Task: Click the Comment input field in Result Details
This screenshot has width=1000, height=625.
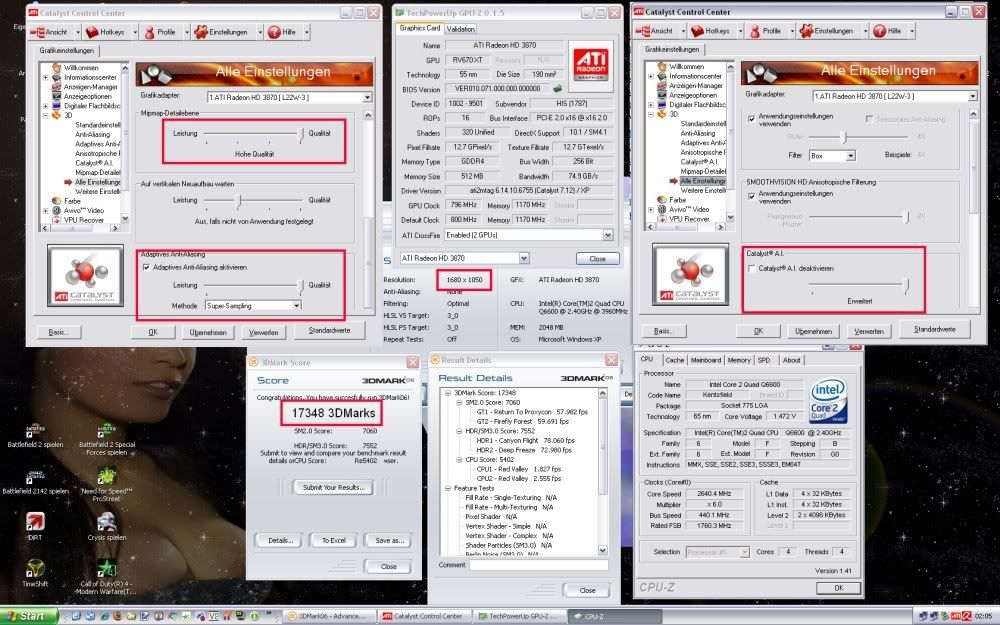Action: [x=539, y=565]
